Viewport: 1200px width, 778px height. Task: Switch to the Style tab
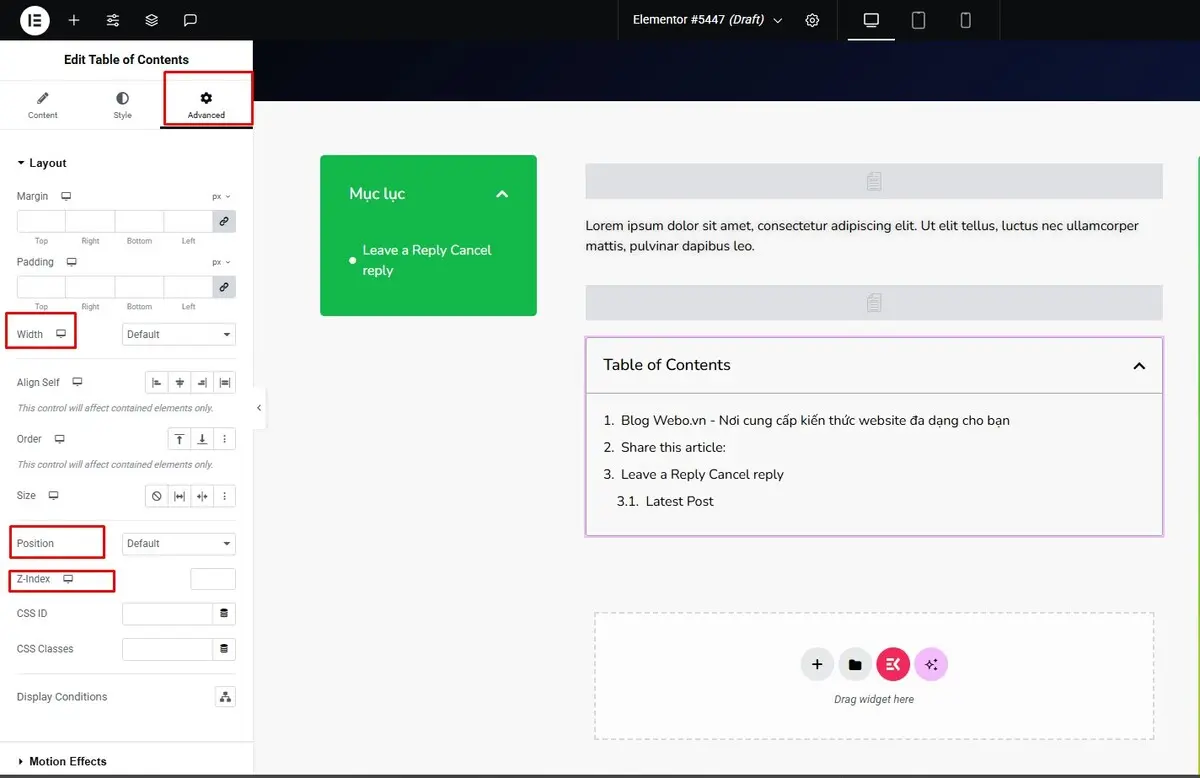coord(122,105)
